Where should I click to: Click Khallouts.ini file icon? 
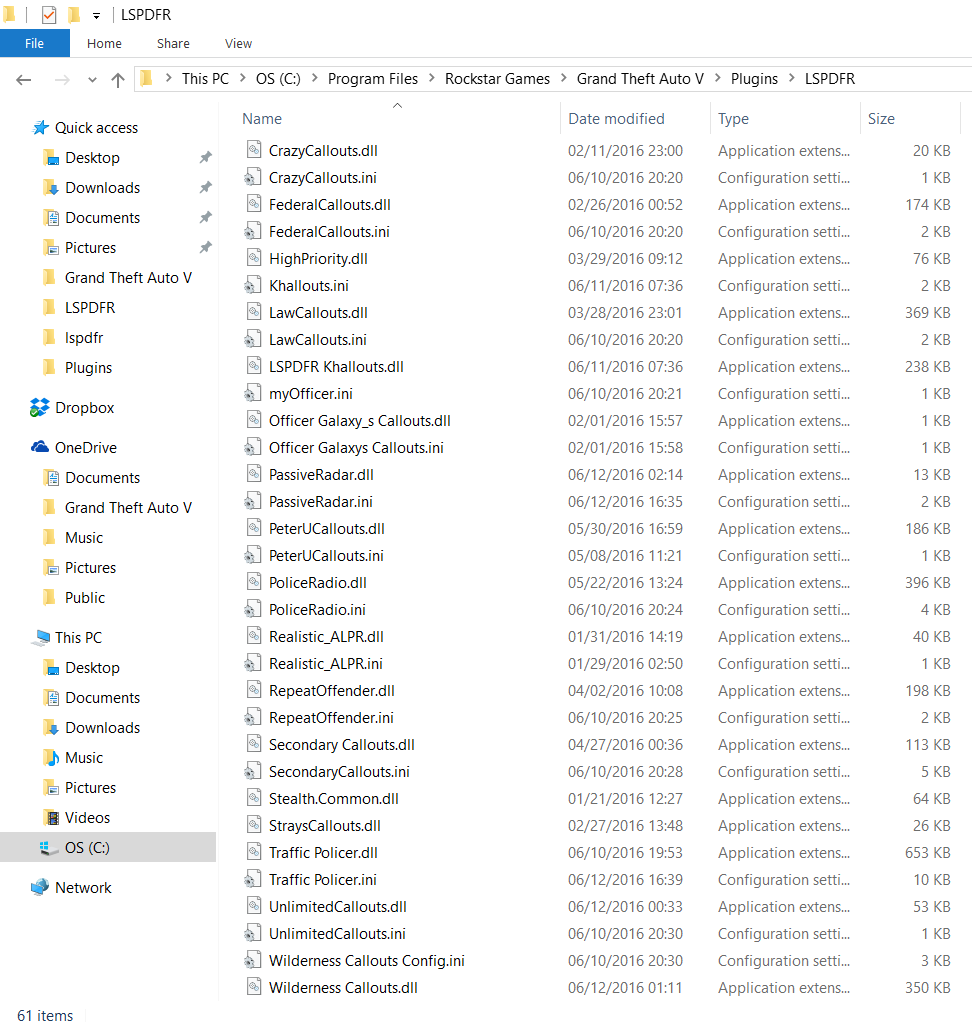coord(252,285)
